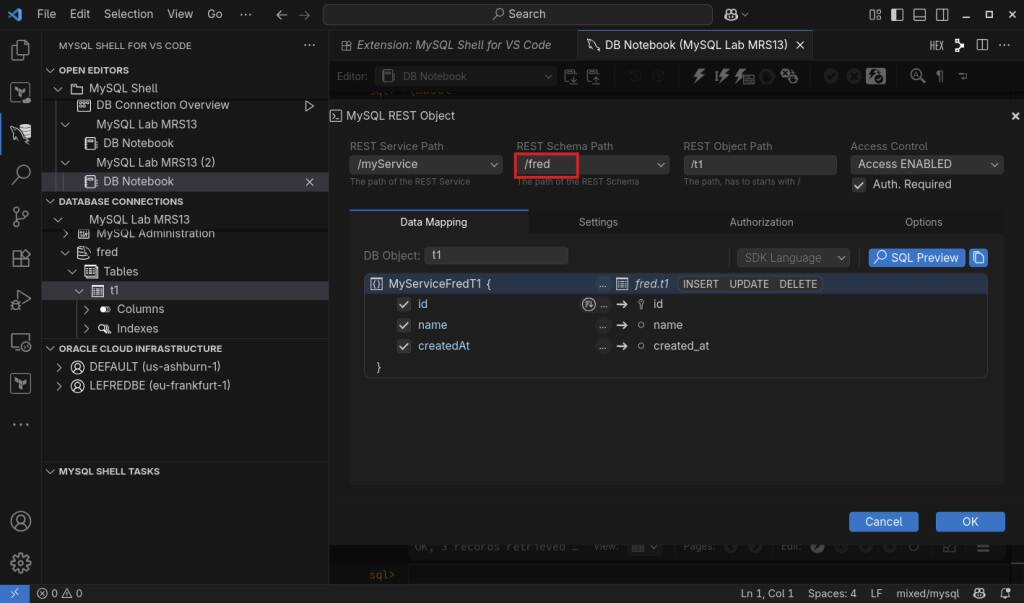The width and height of the screenshot is (1024, 603).
Task: Toggle the primary side bar layout icon
Action: pos(897,14)
